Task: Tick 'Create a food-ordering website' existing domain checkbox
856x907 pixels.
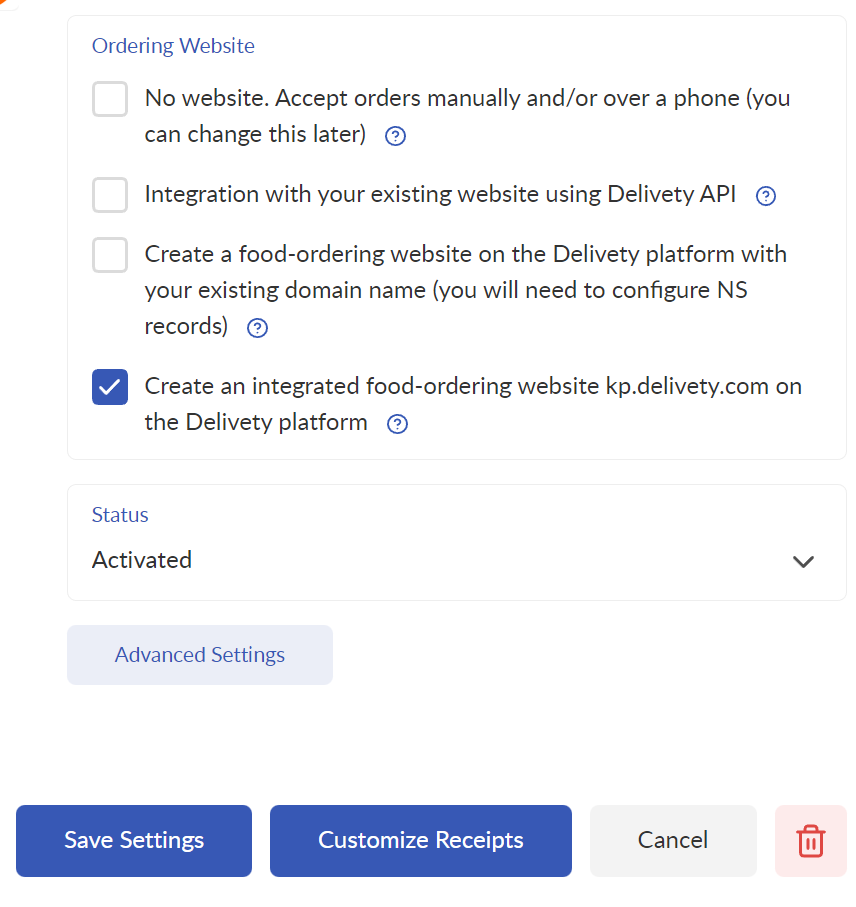Action: point(110,255)
